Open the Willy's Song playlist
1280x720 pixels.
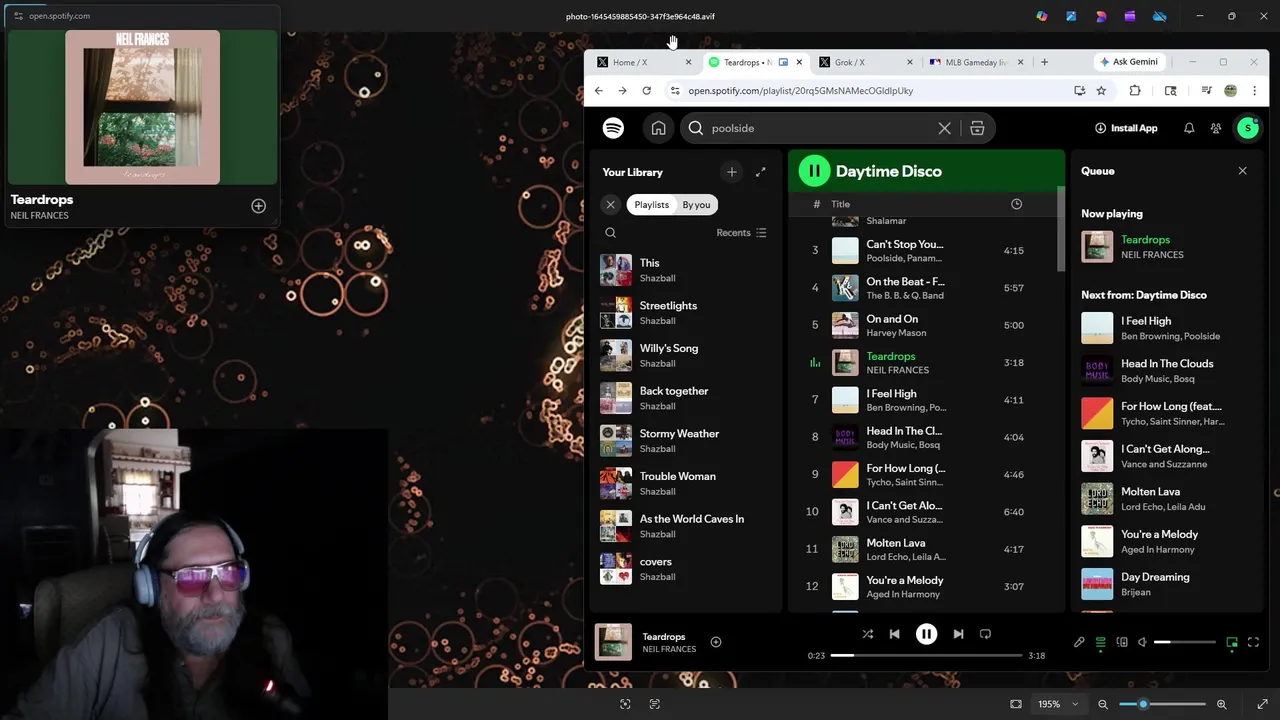tap(685, 355)
